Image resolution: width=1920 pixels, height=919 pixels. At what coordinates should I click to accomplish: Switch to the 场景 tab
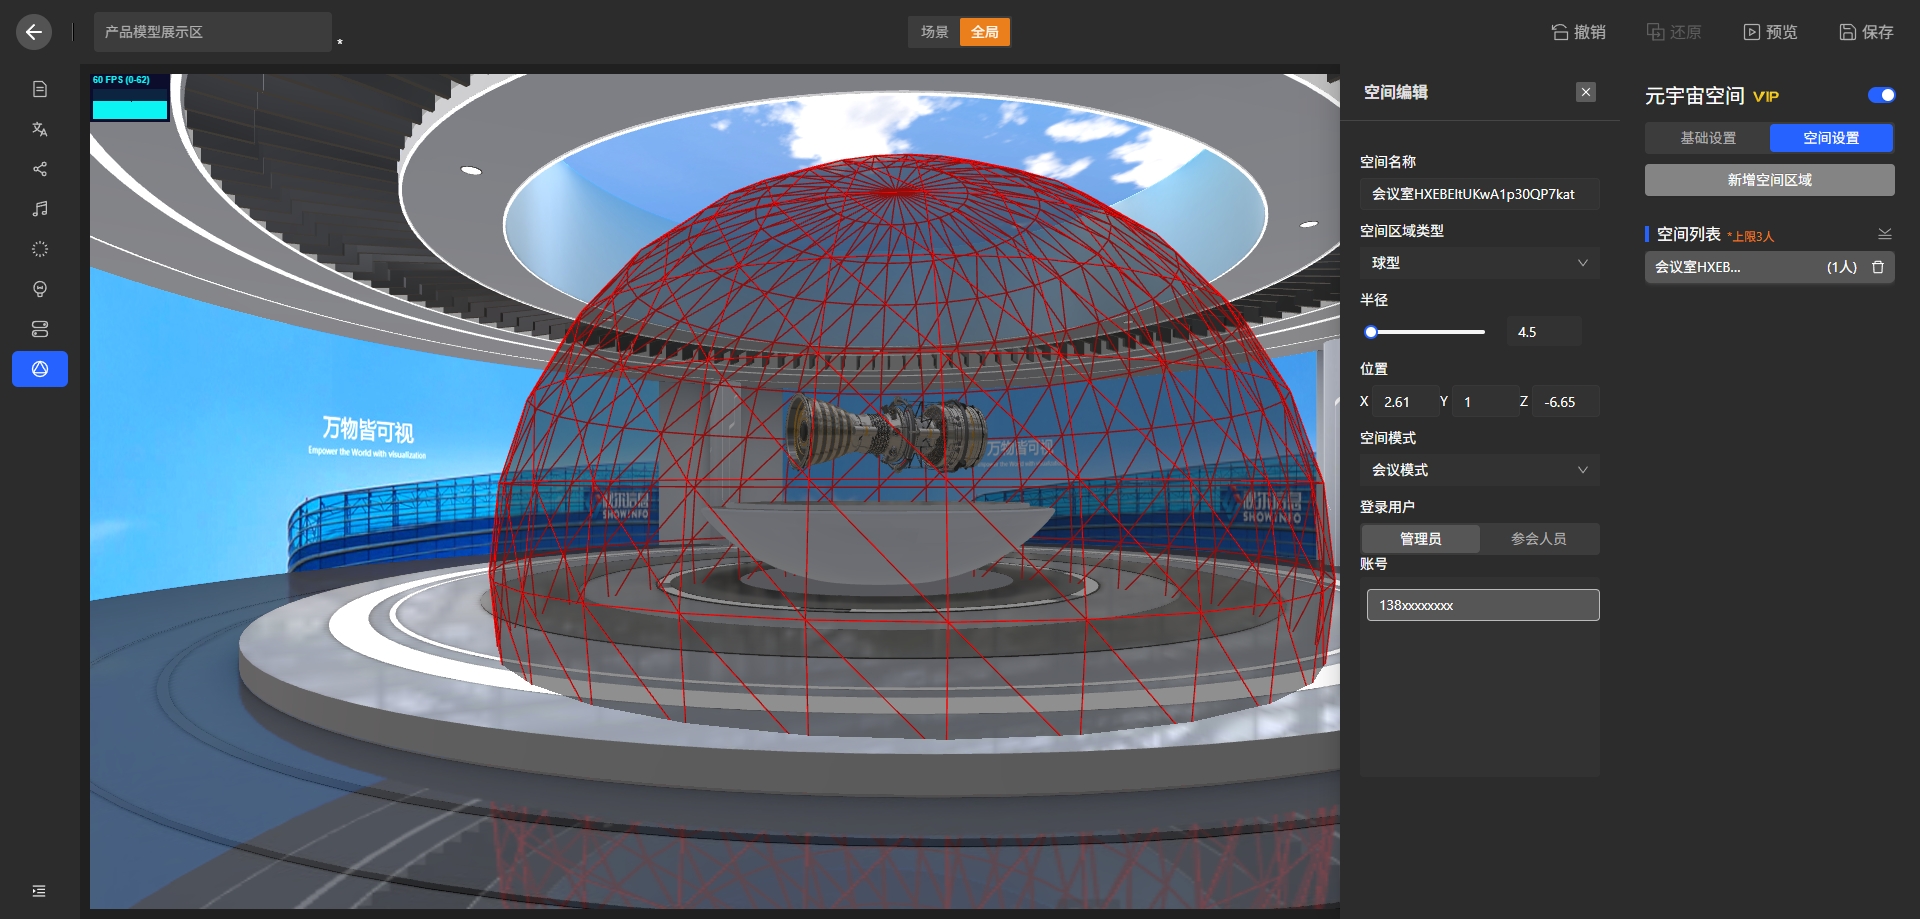pos(934,32)
